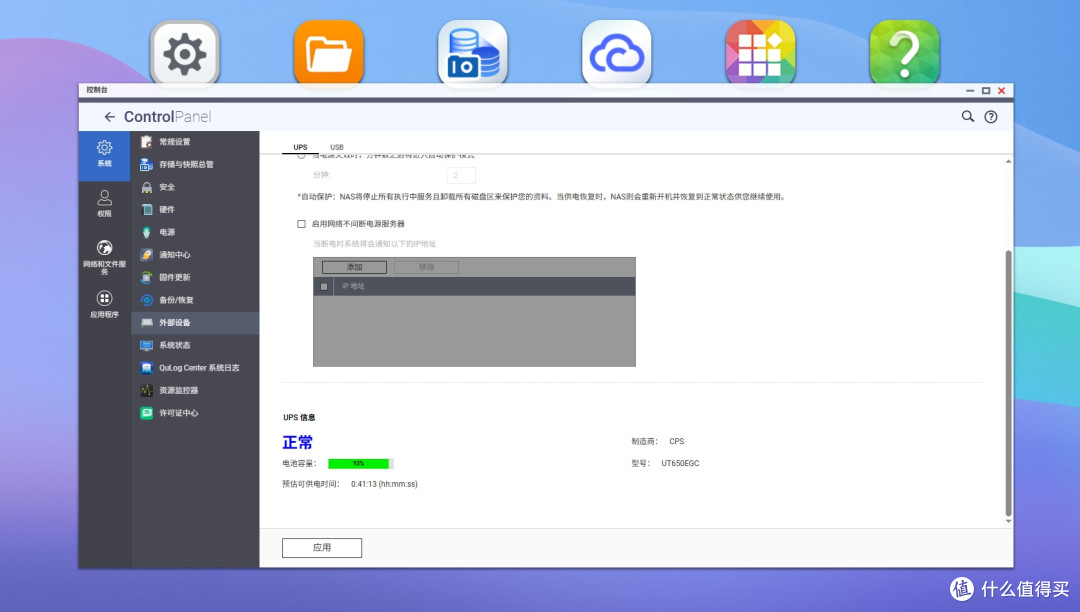Open the gear Control Panel desktop icon
The image size is (1080, 612).
click(x=185, y=54)
